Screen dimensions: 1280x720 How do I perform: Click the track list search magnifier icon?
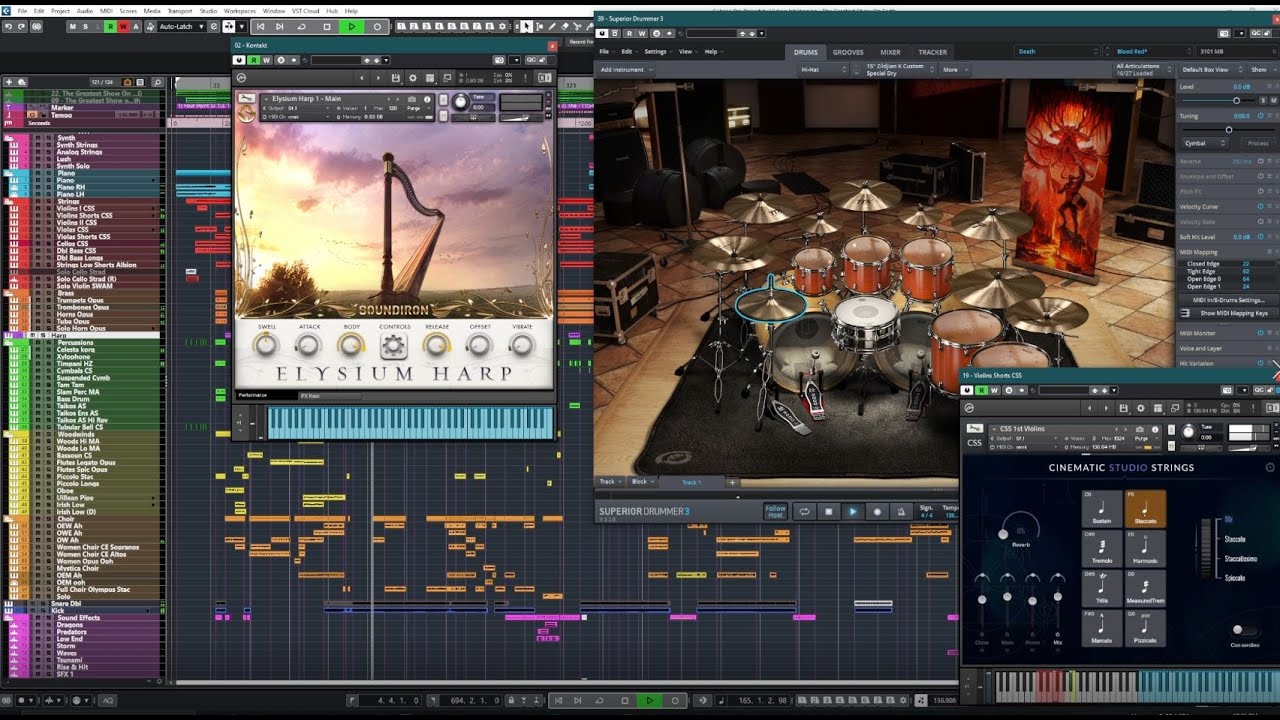click(x=157, y=82)
